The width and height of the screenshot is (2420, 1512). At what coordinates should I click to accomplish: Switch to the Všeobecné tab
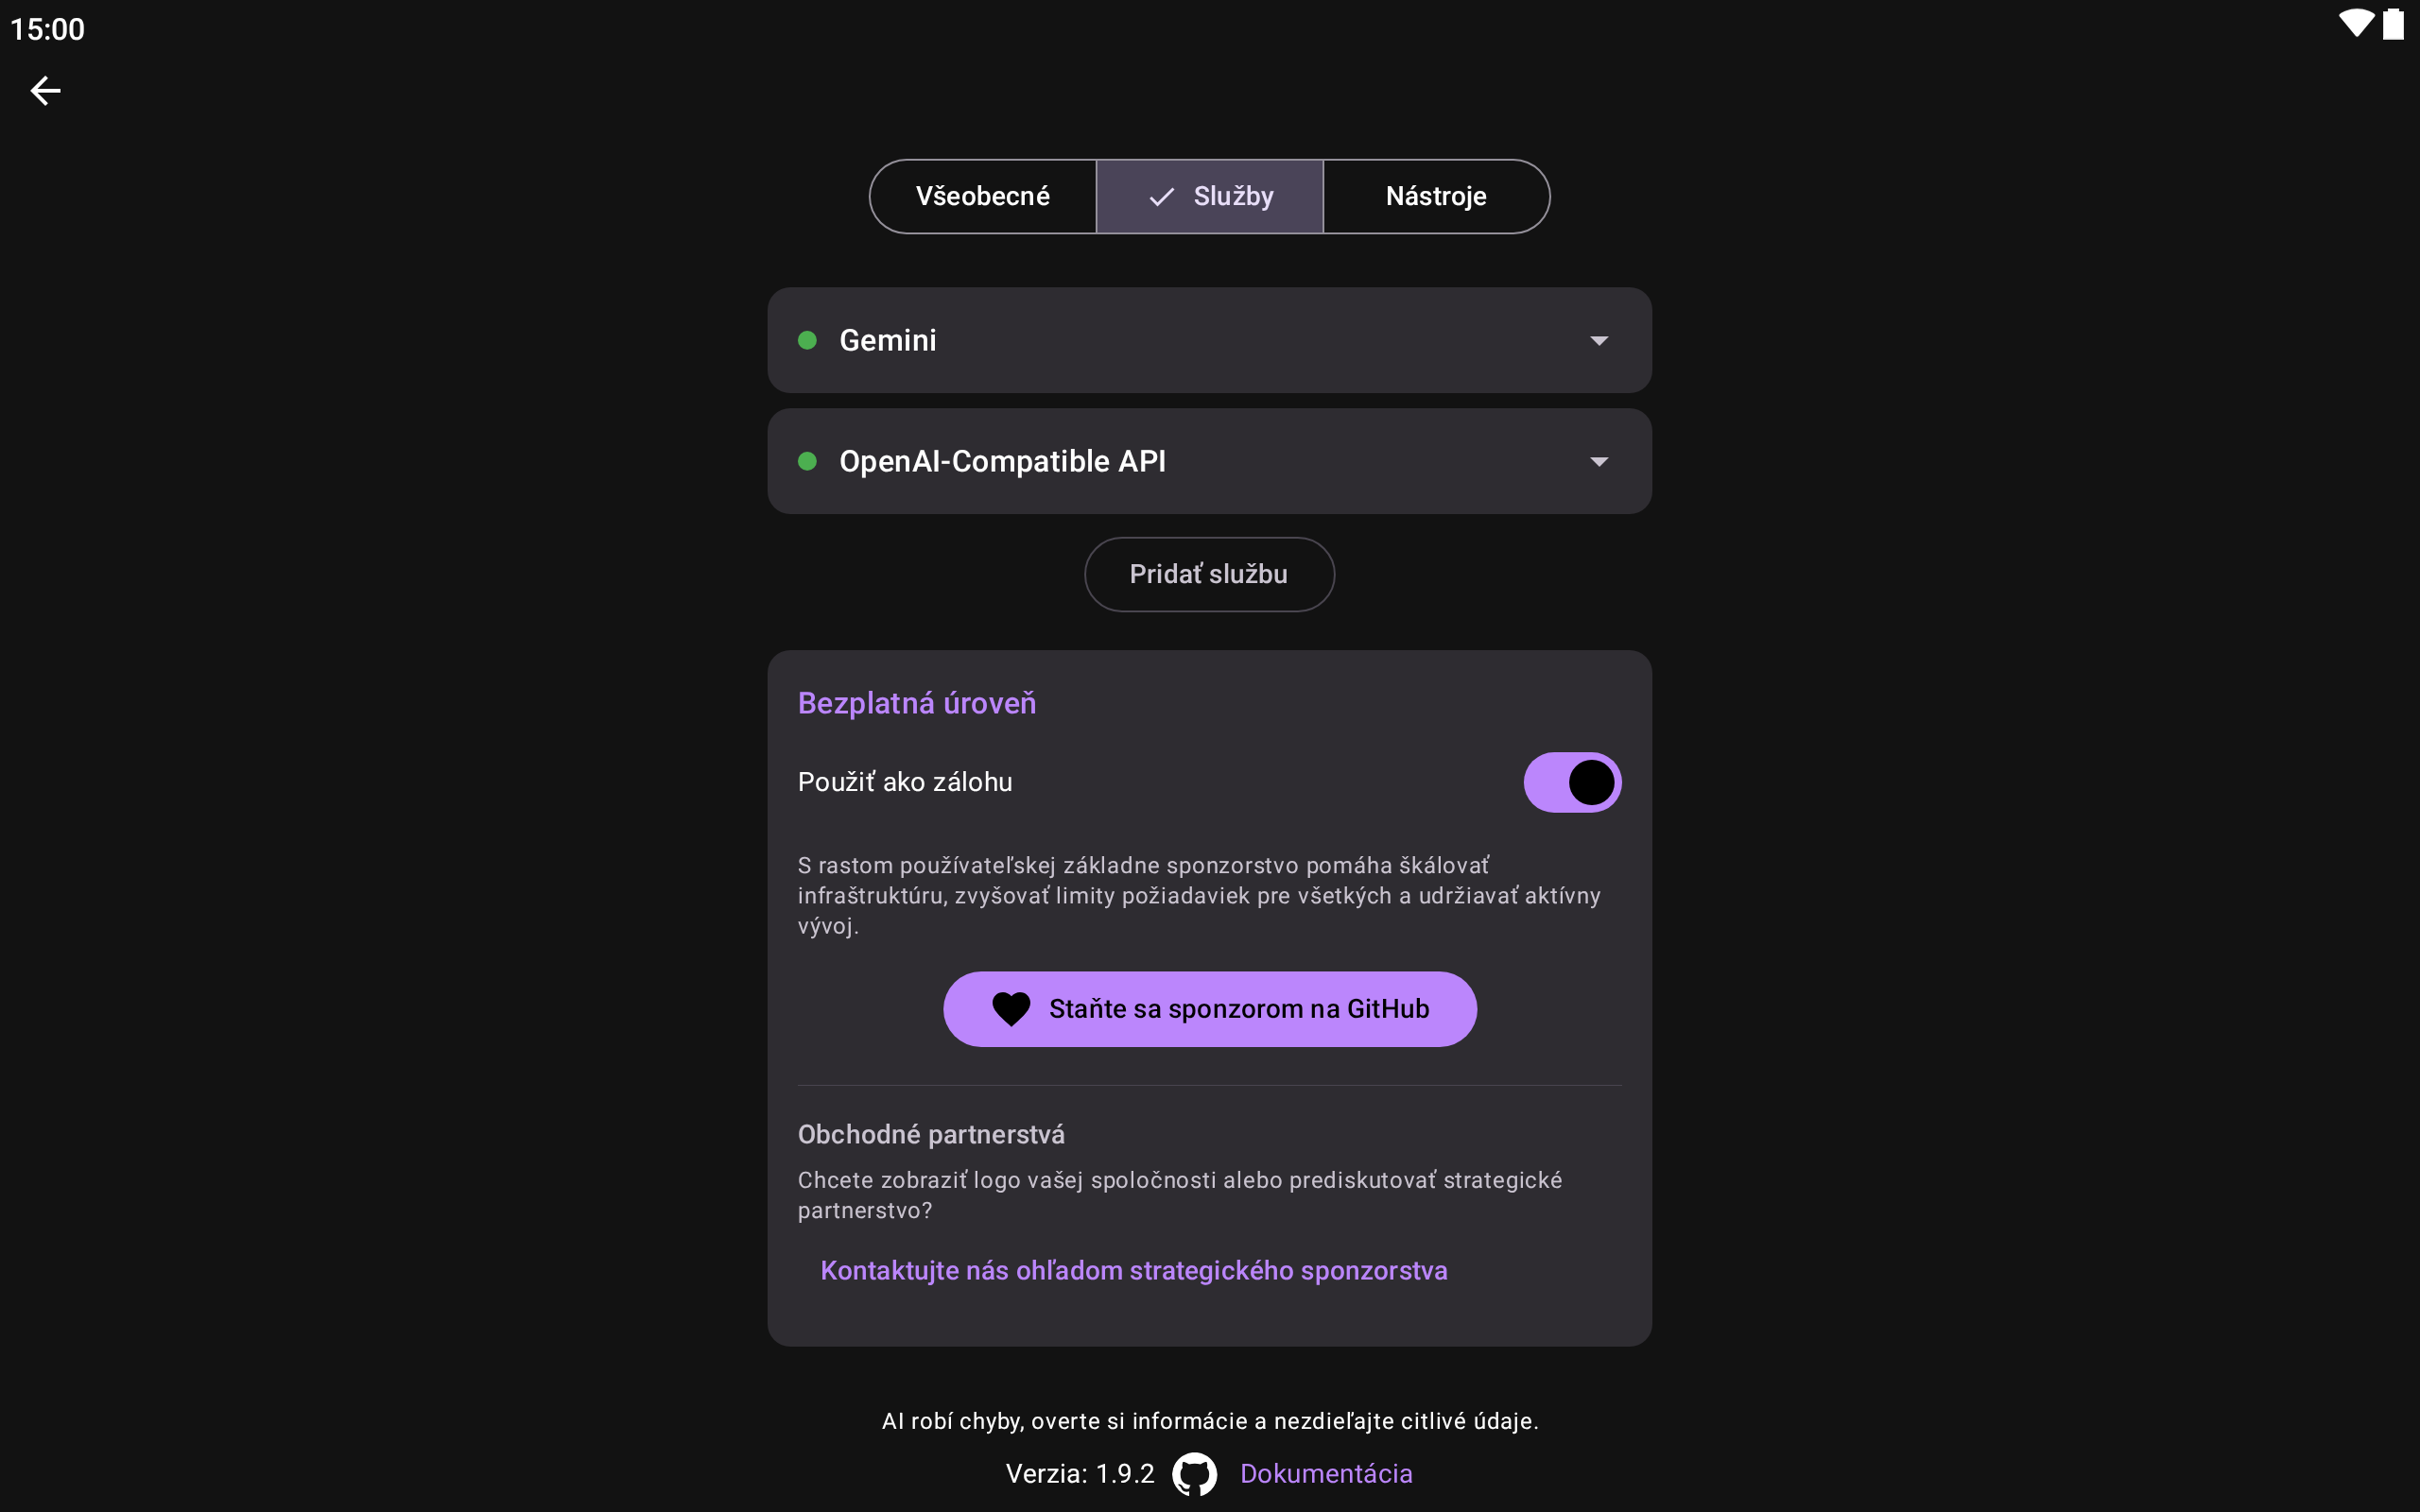(982, 197)
